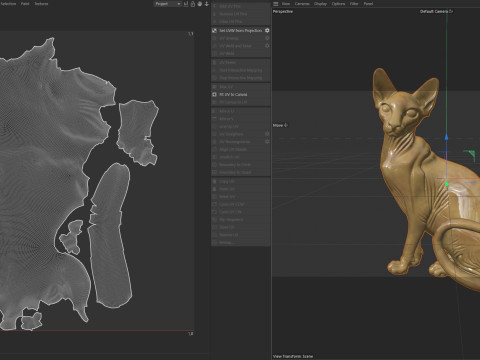Choose Start Interactive Mapping
The width and height of the screenshot is (480, 360).
click(240, 70)
